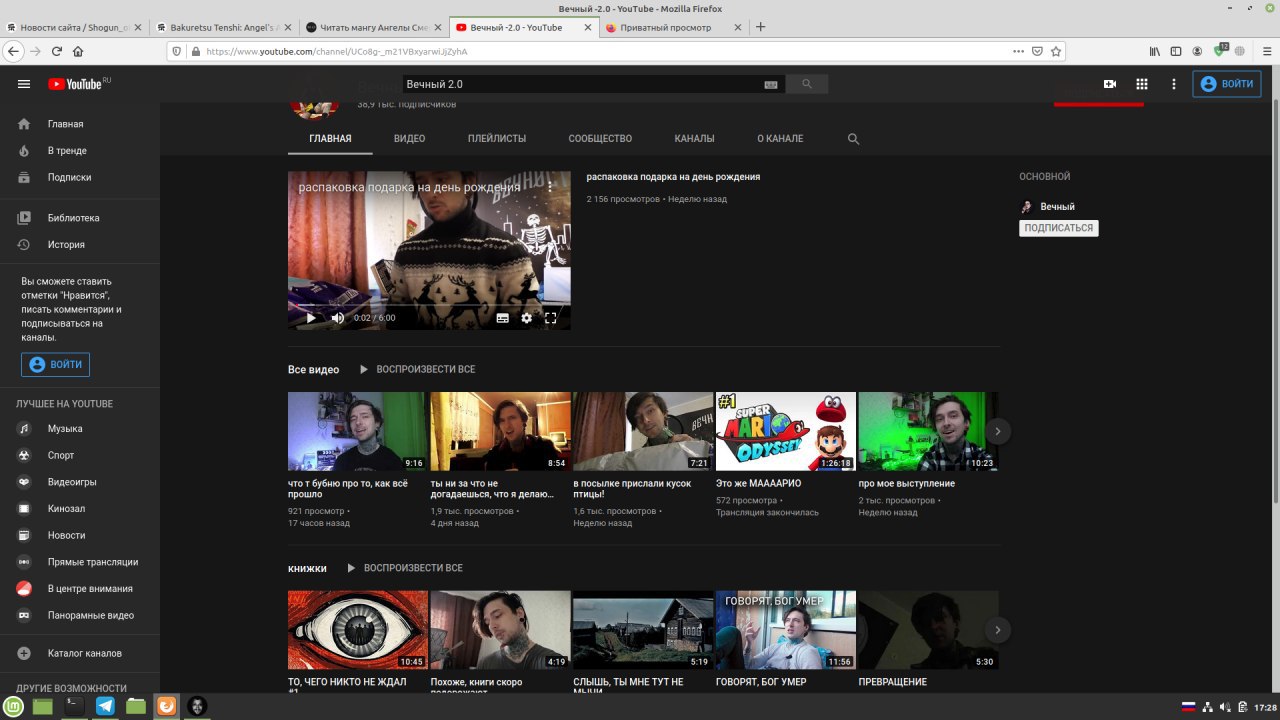Toggle subtitles on the featured video
The height and width of the screenshot is (720, 1280).
tap(503, 318)
